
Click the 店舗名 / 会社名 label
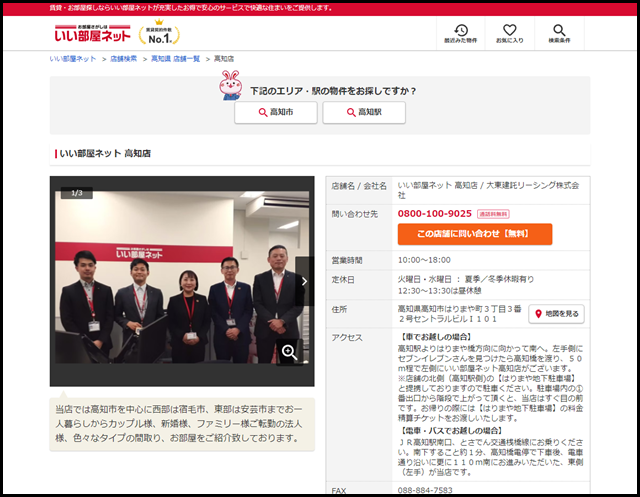point(359,186)
